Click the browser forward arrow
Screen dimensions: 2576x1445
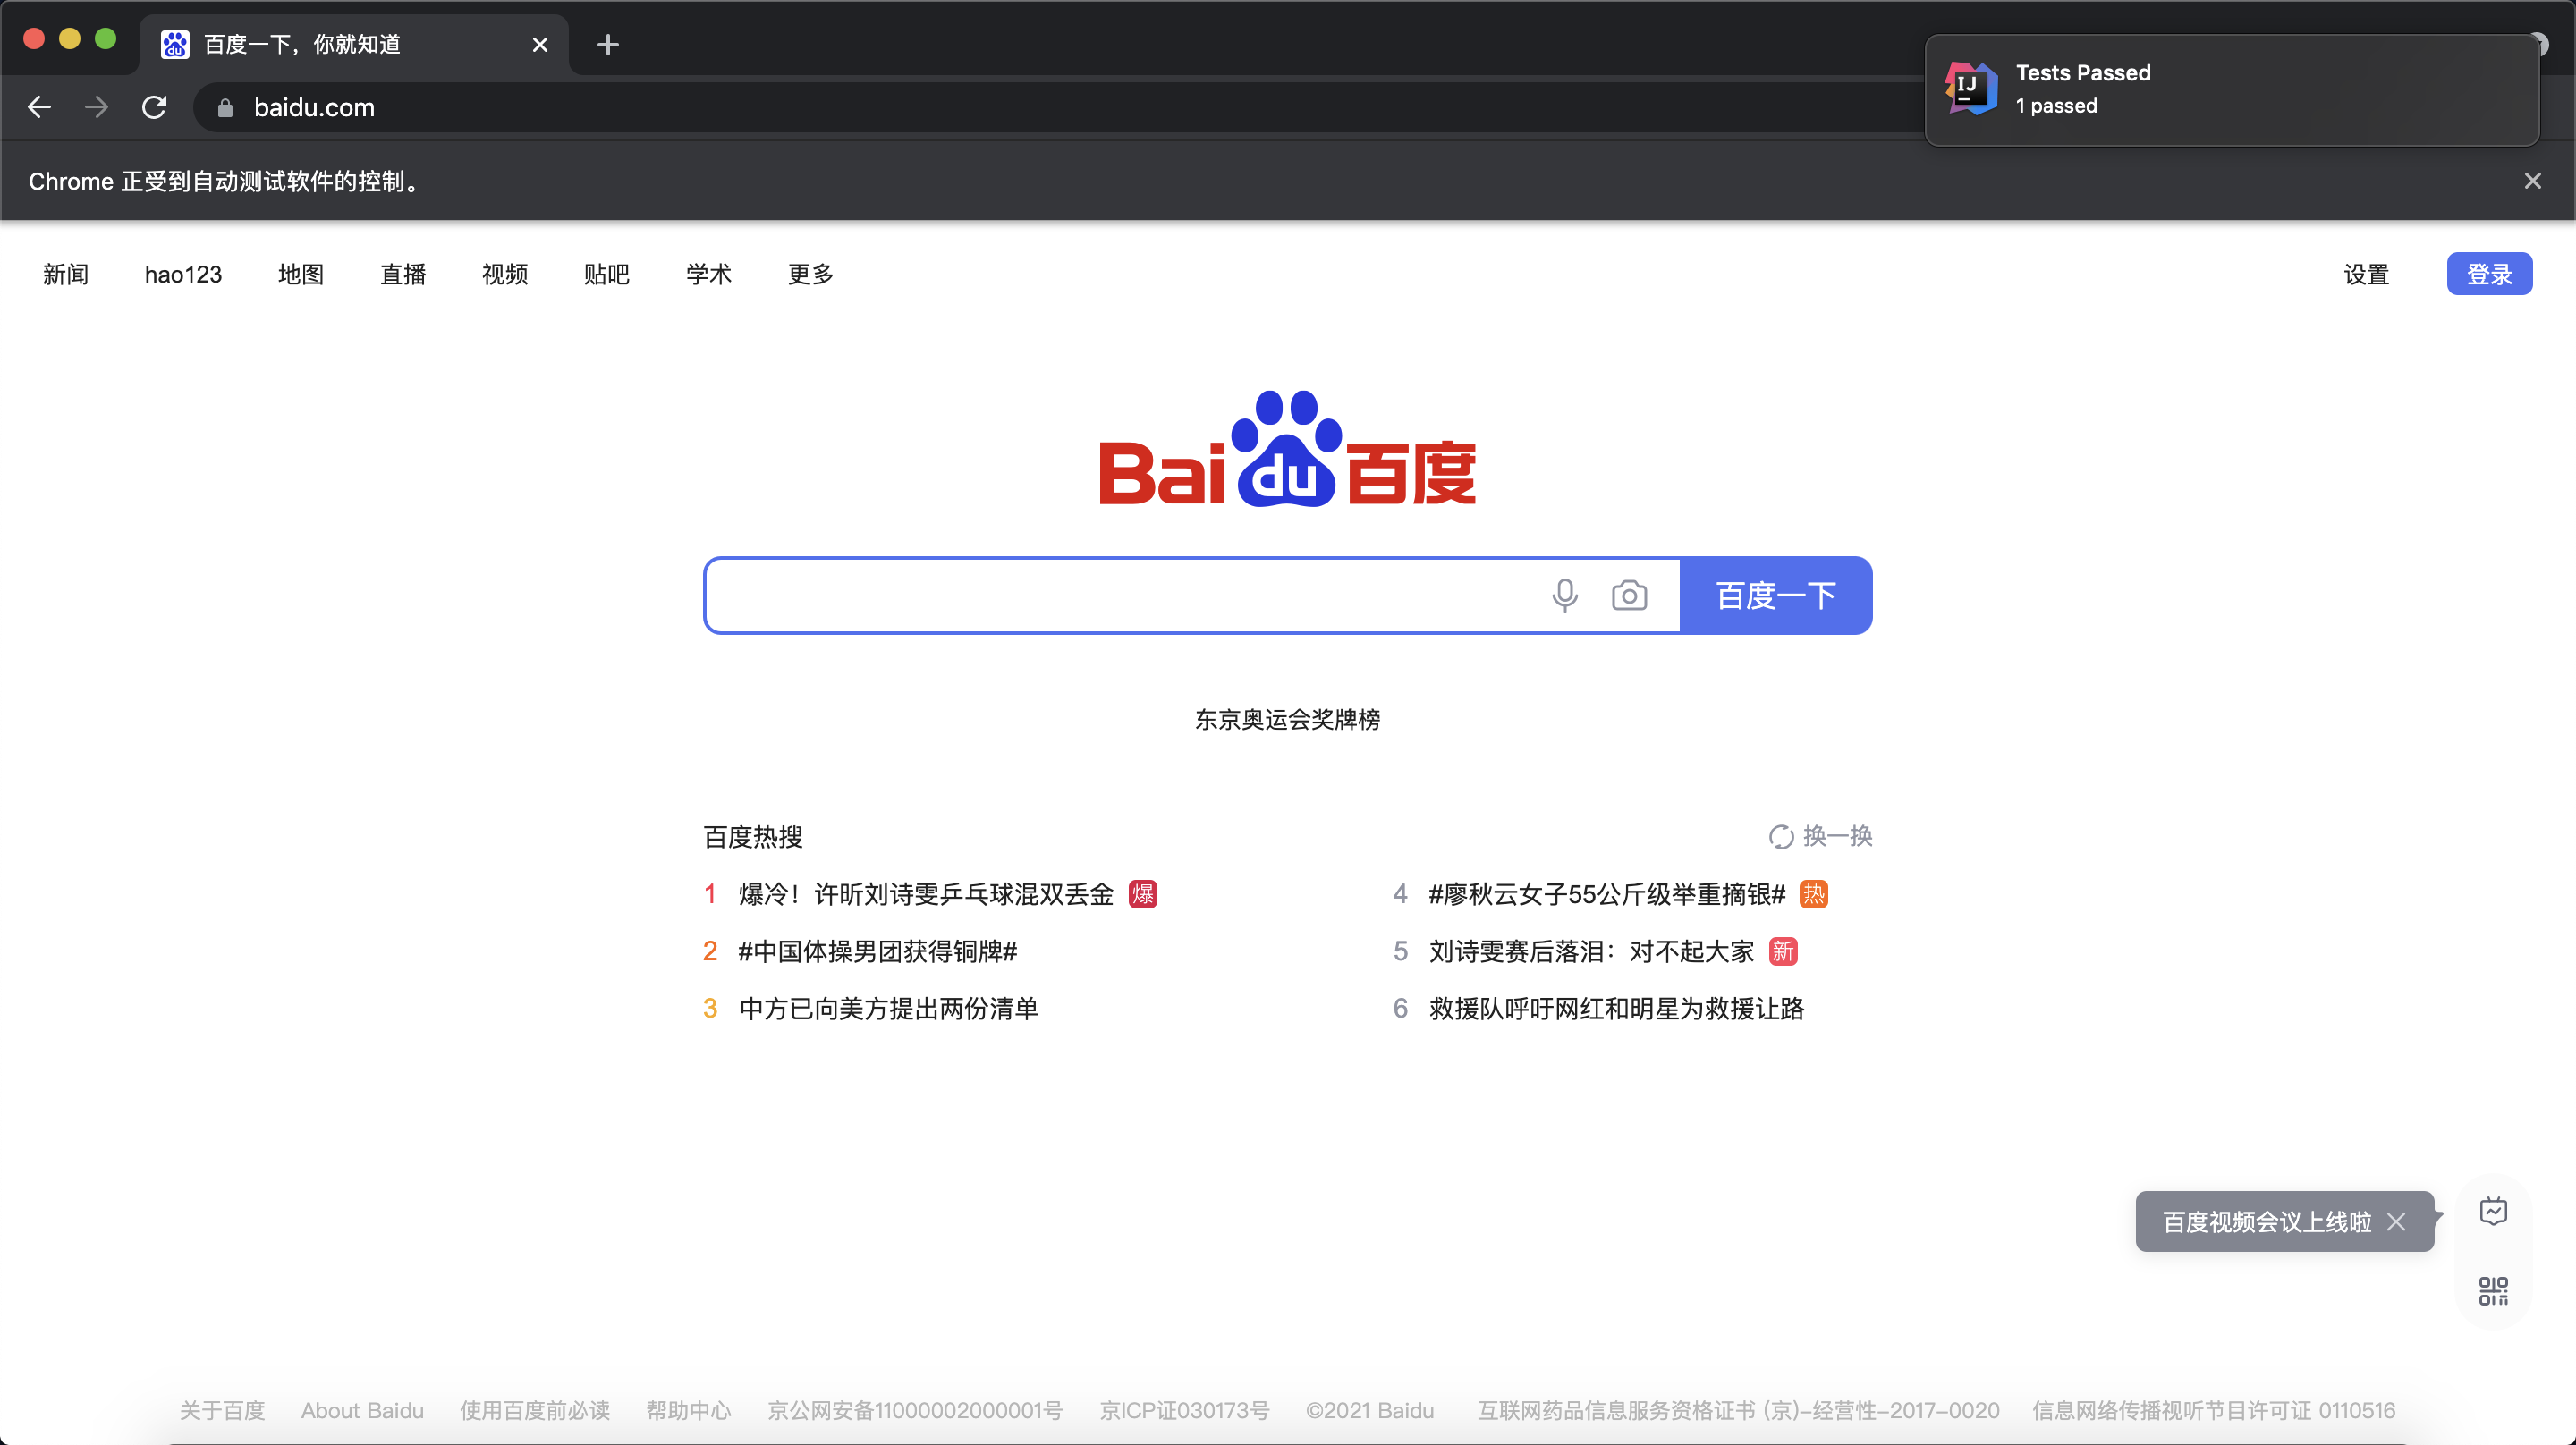click(x=97, y=107)
